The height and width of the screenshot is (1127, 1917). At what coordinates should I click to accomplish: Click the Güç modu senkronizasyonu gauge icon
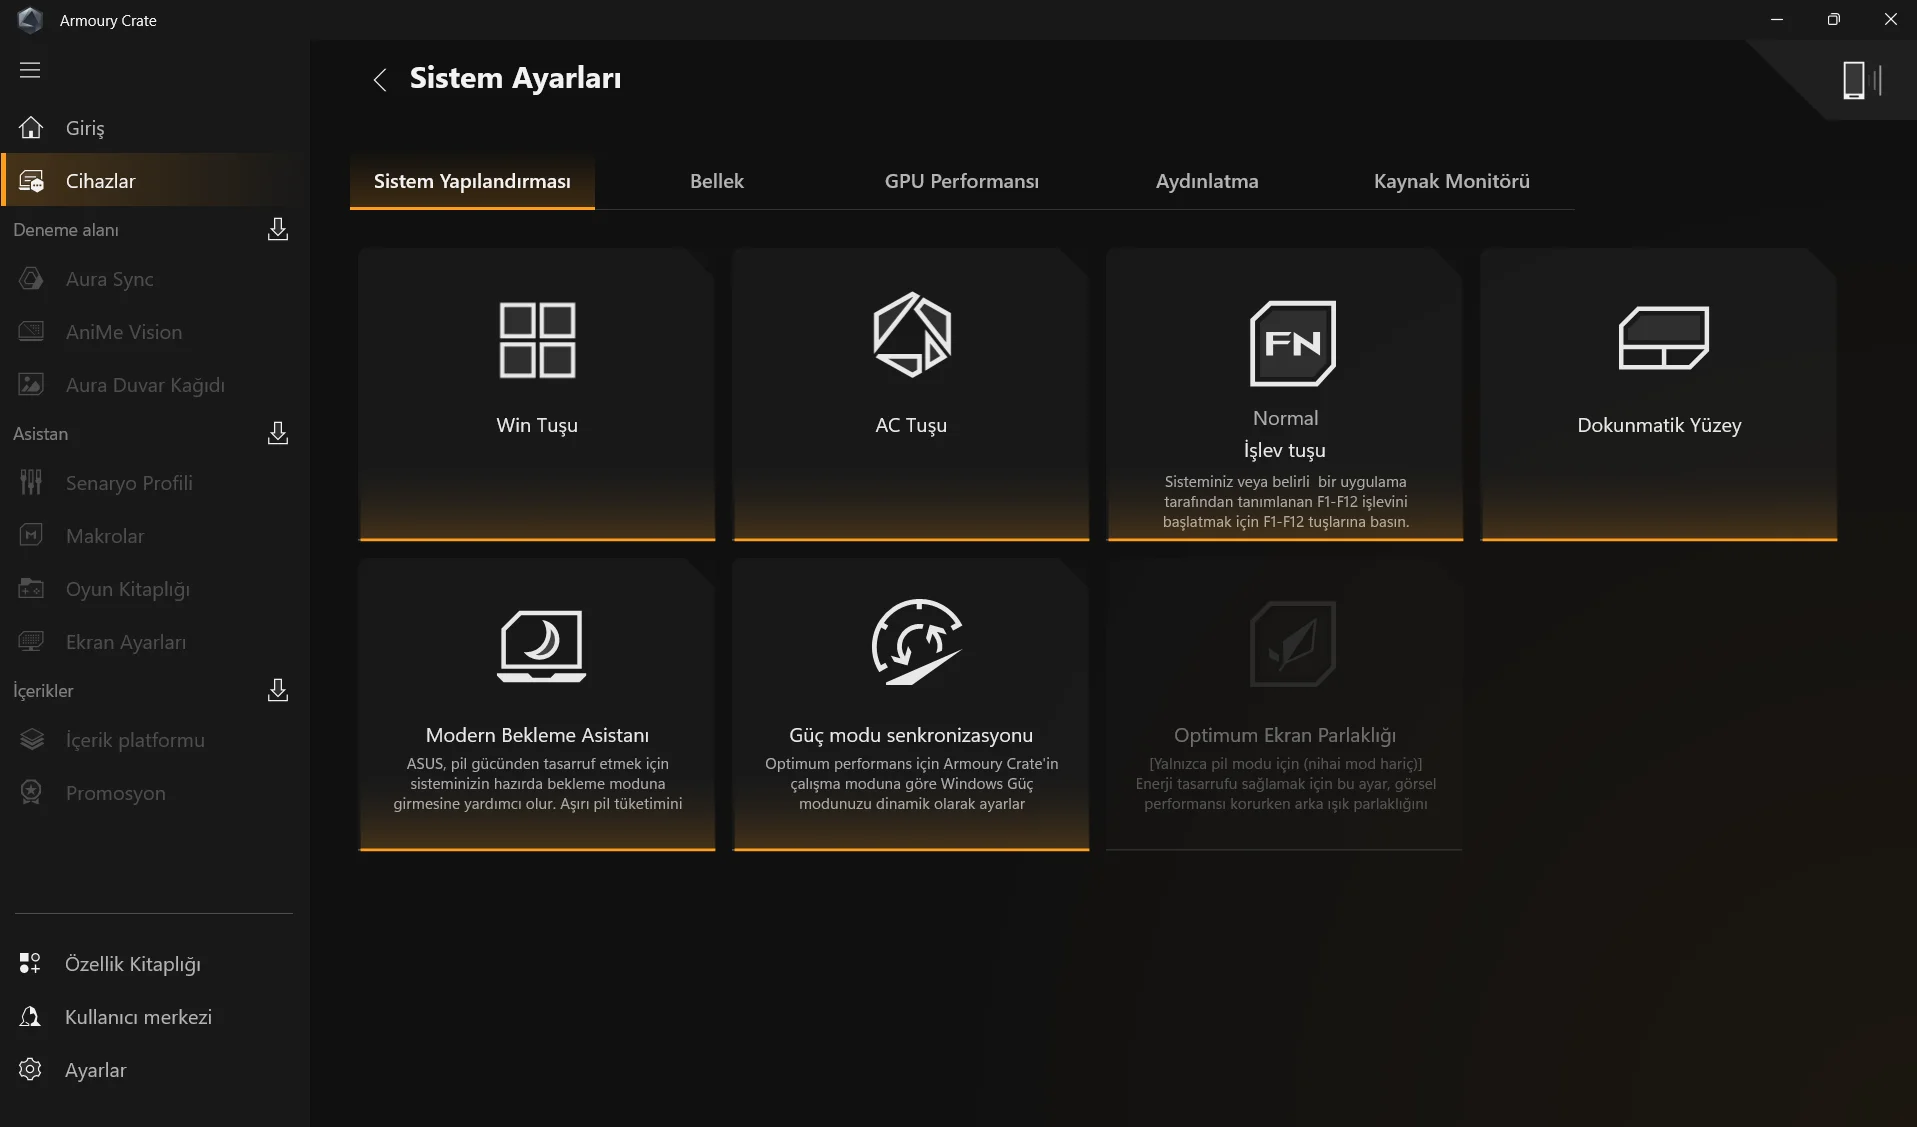click(916, 642)
